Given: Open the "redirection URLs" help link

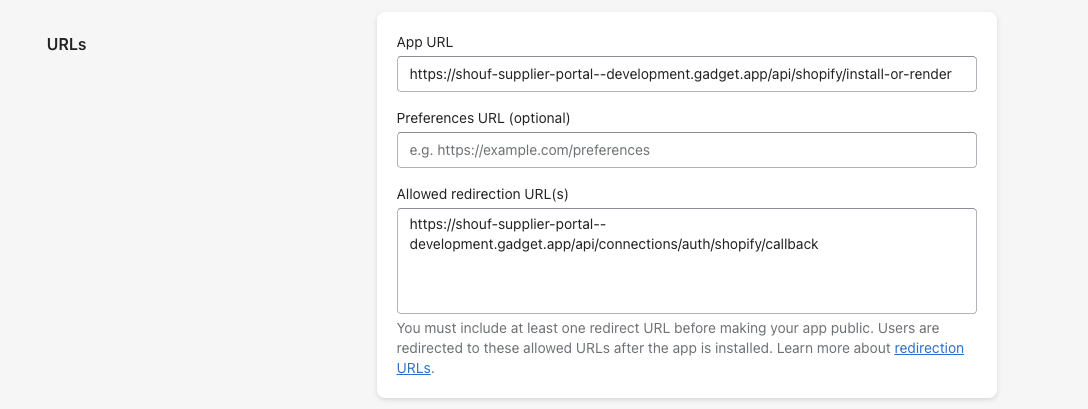Looking at the screenshot, I should (929, 348).
